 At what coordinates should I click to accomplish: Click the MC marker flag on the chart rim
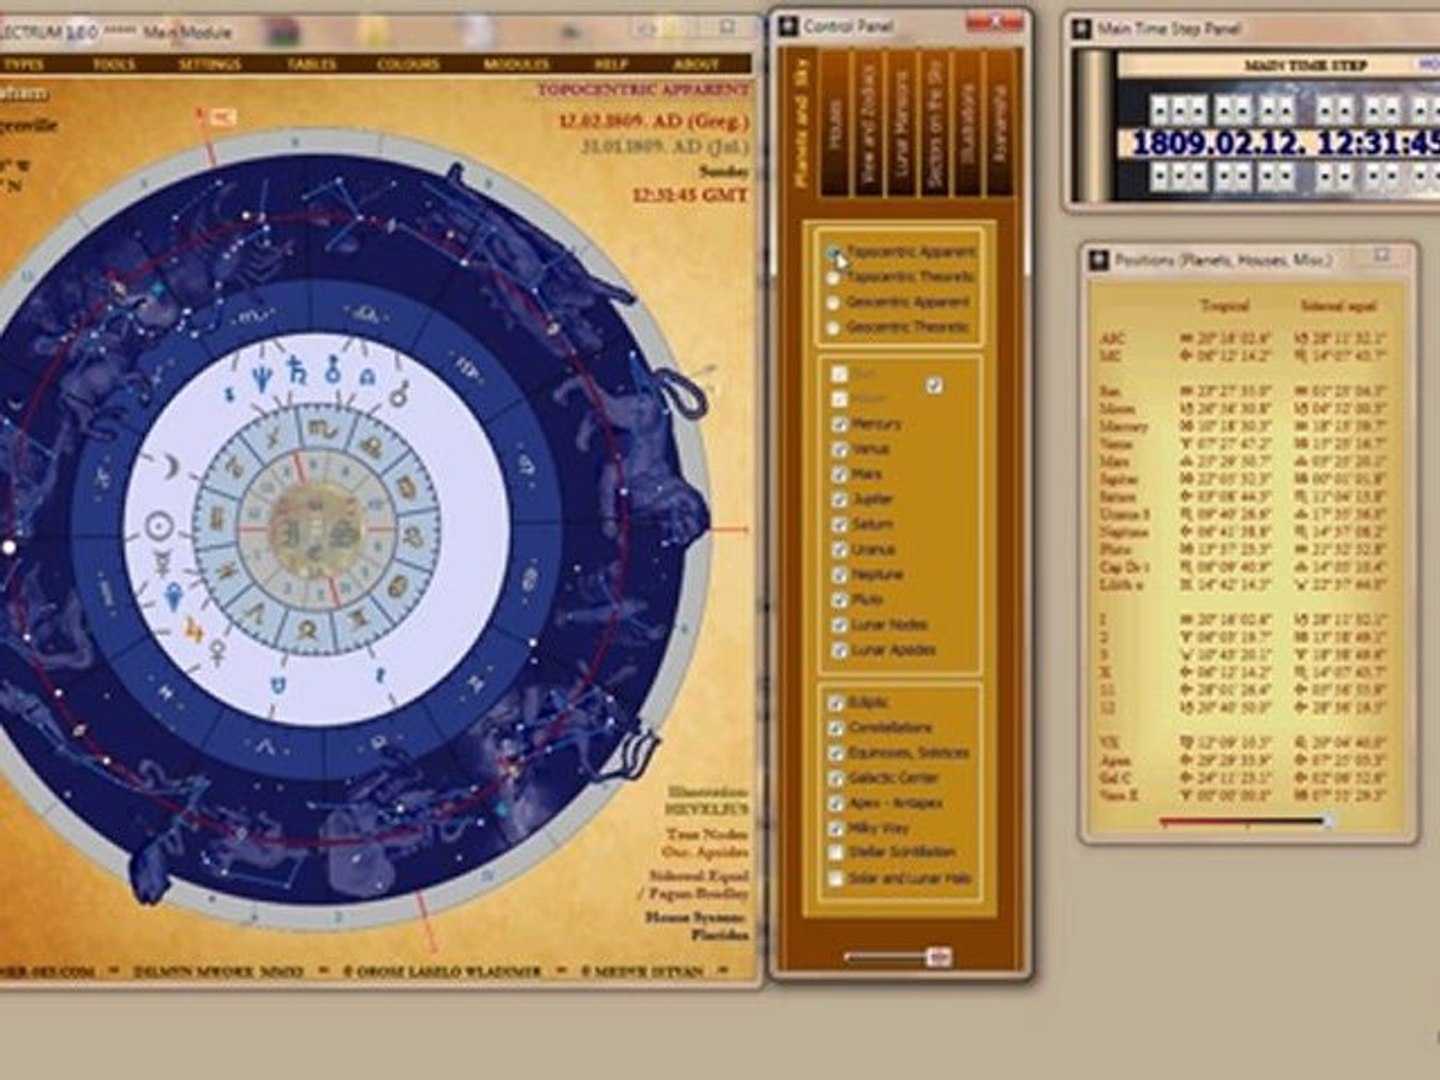pyautogui.click(x=223, y=119)
